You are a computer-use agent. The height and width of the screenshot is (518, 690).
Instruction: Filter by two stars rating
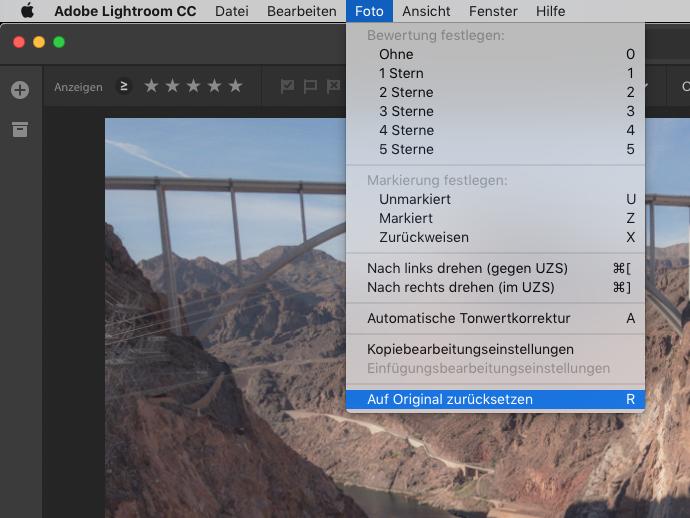[172, 86]
